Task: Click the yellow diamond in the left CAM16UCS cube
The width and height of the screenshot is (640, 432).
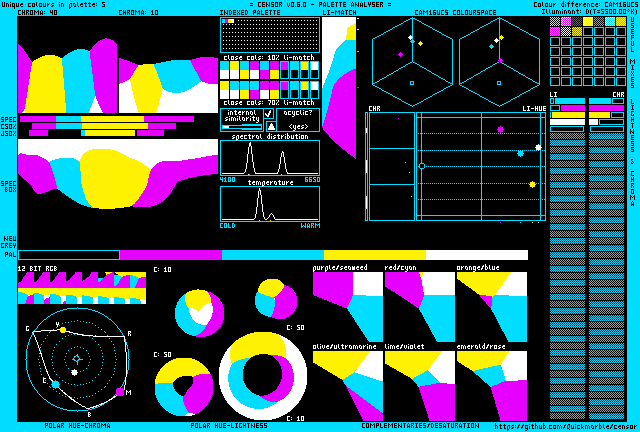Action: coord(420,43)
